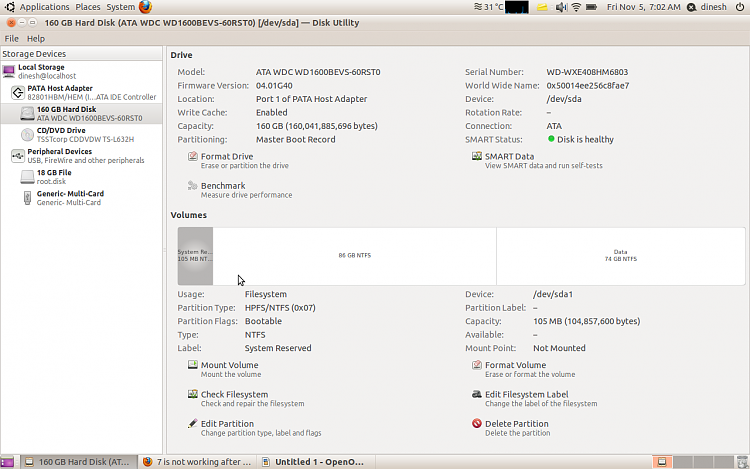This screenshot has height=469, width=750.
Task: Click the red Delete Partition icon
Action: [476, 423]
